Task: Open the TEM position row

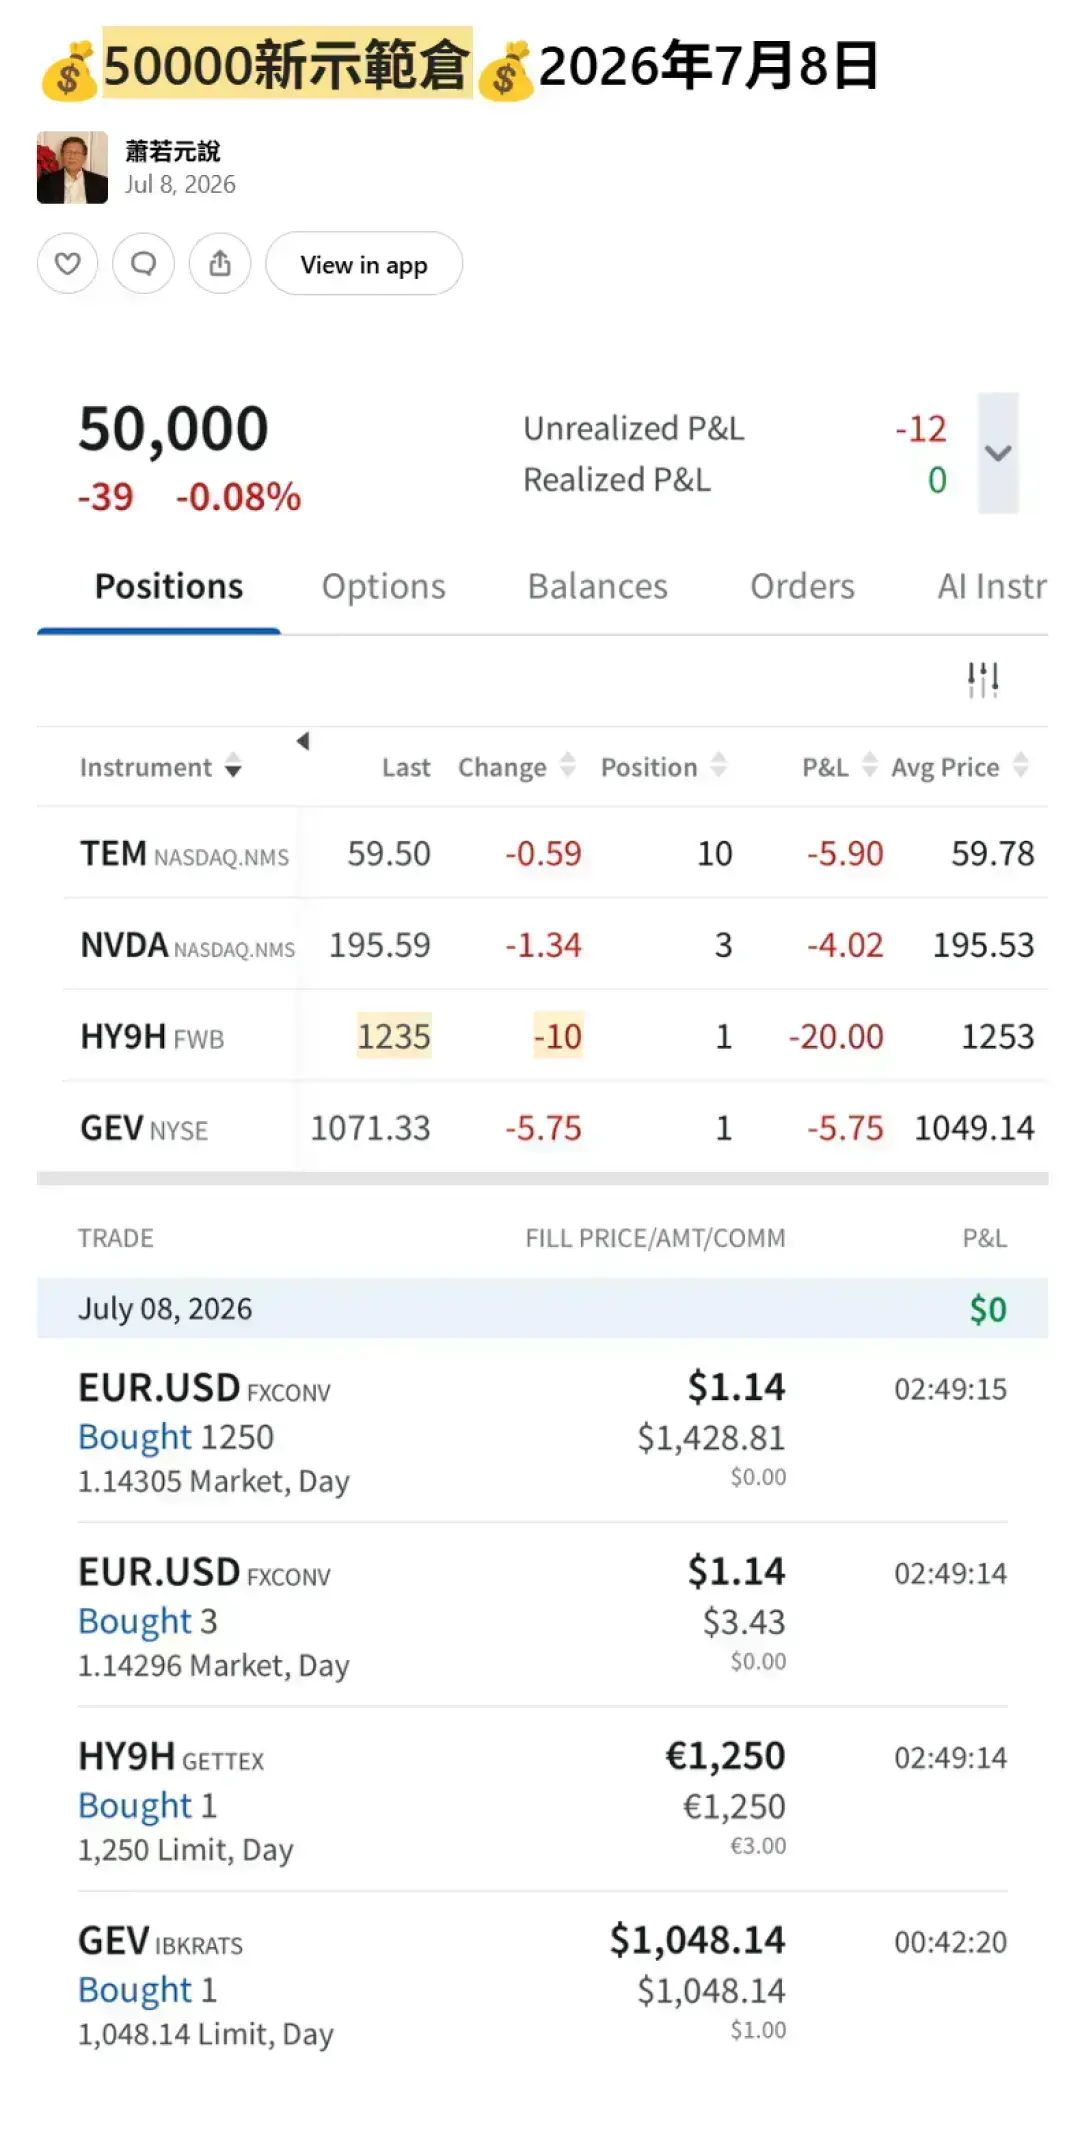Action: (542, 853)
